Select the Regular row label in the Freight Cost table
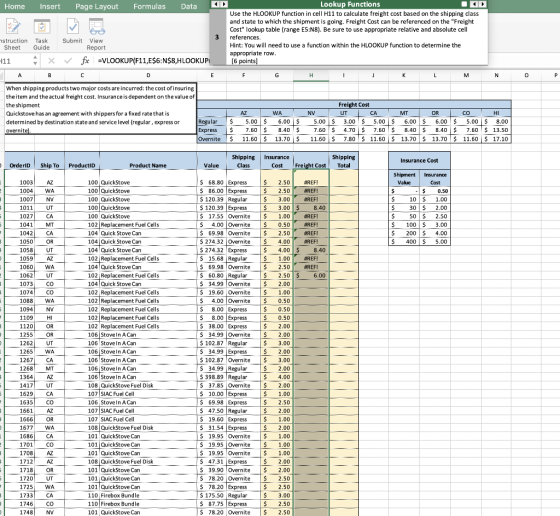The image size is (560, 516). pos(212,122)
